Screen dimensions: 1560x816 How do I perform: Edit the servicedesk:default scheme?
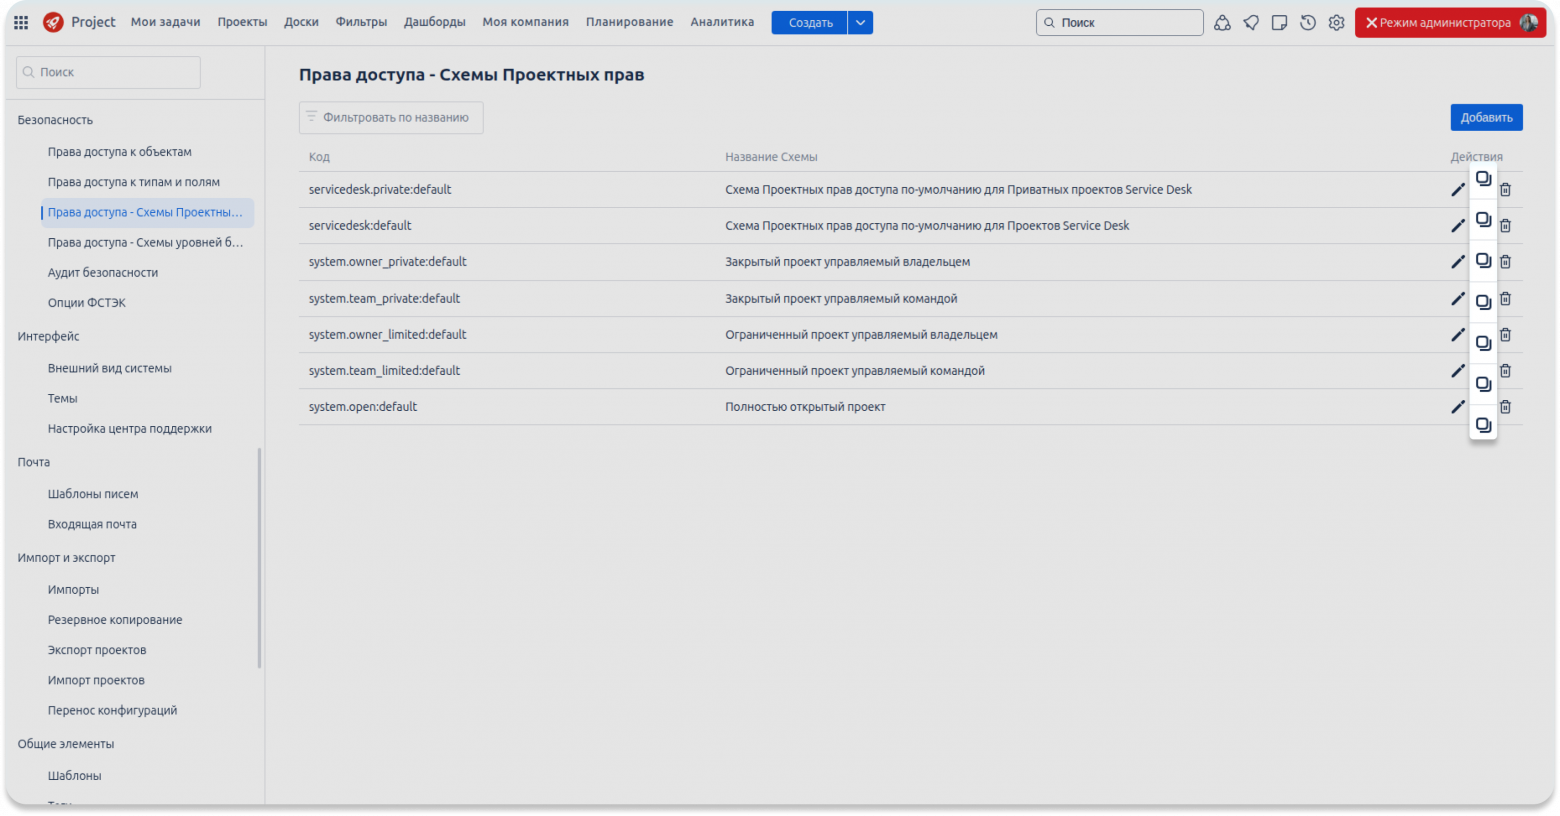[x=1458, y=226]
